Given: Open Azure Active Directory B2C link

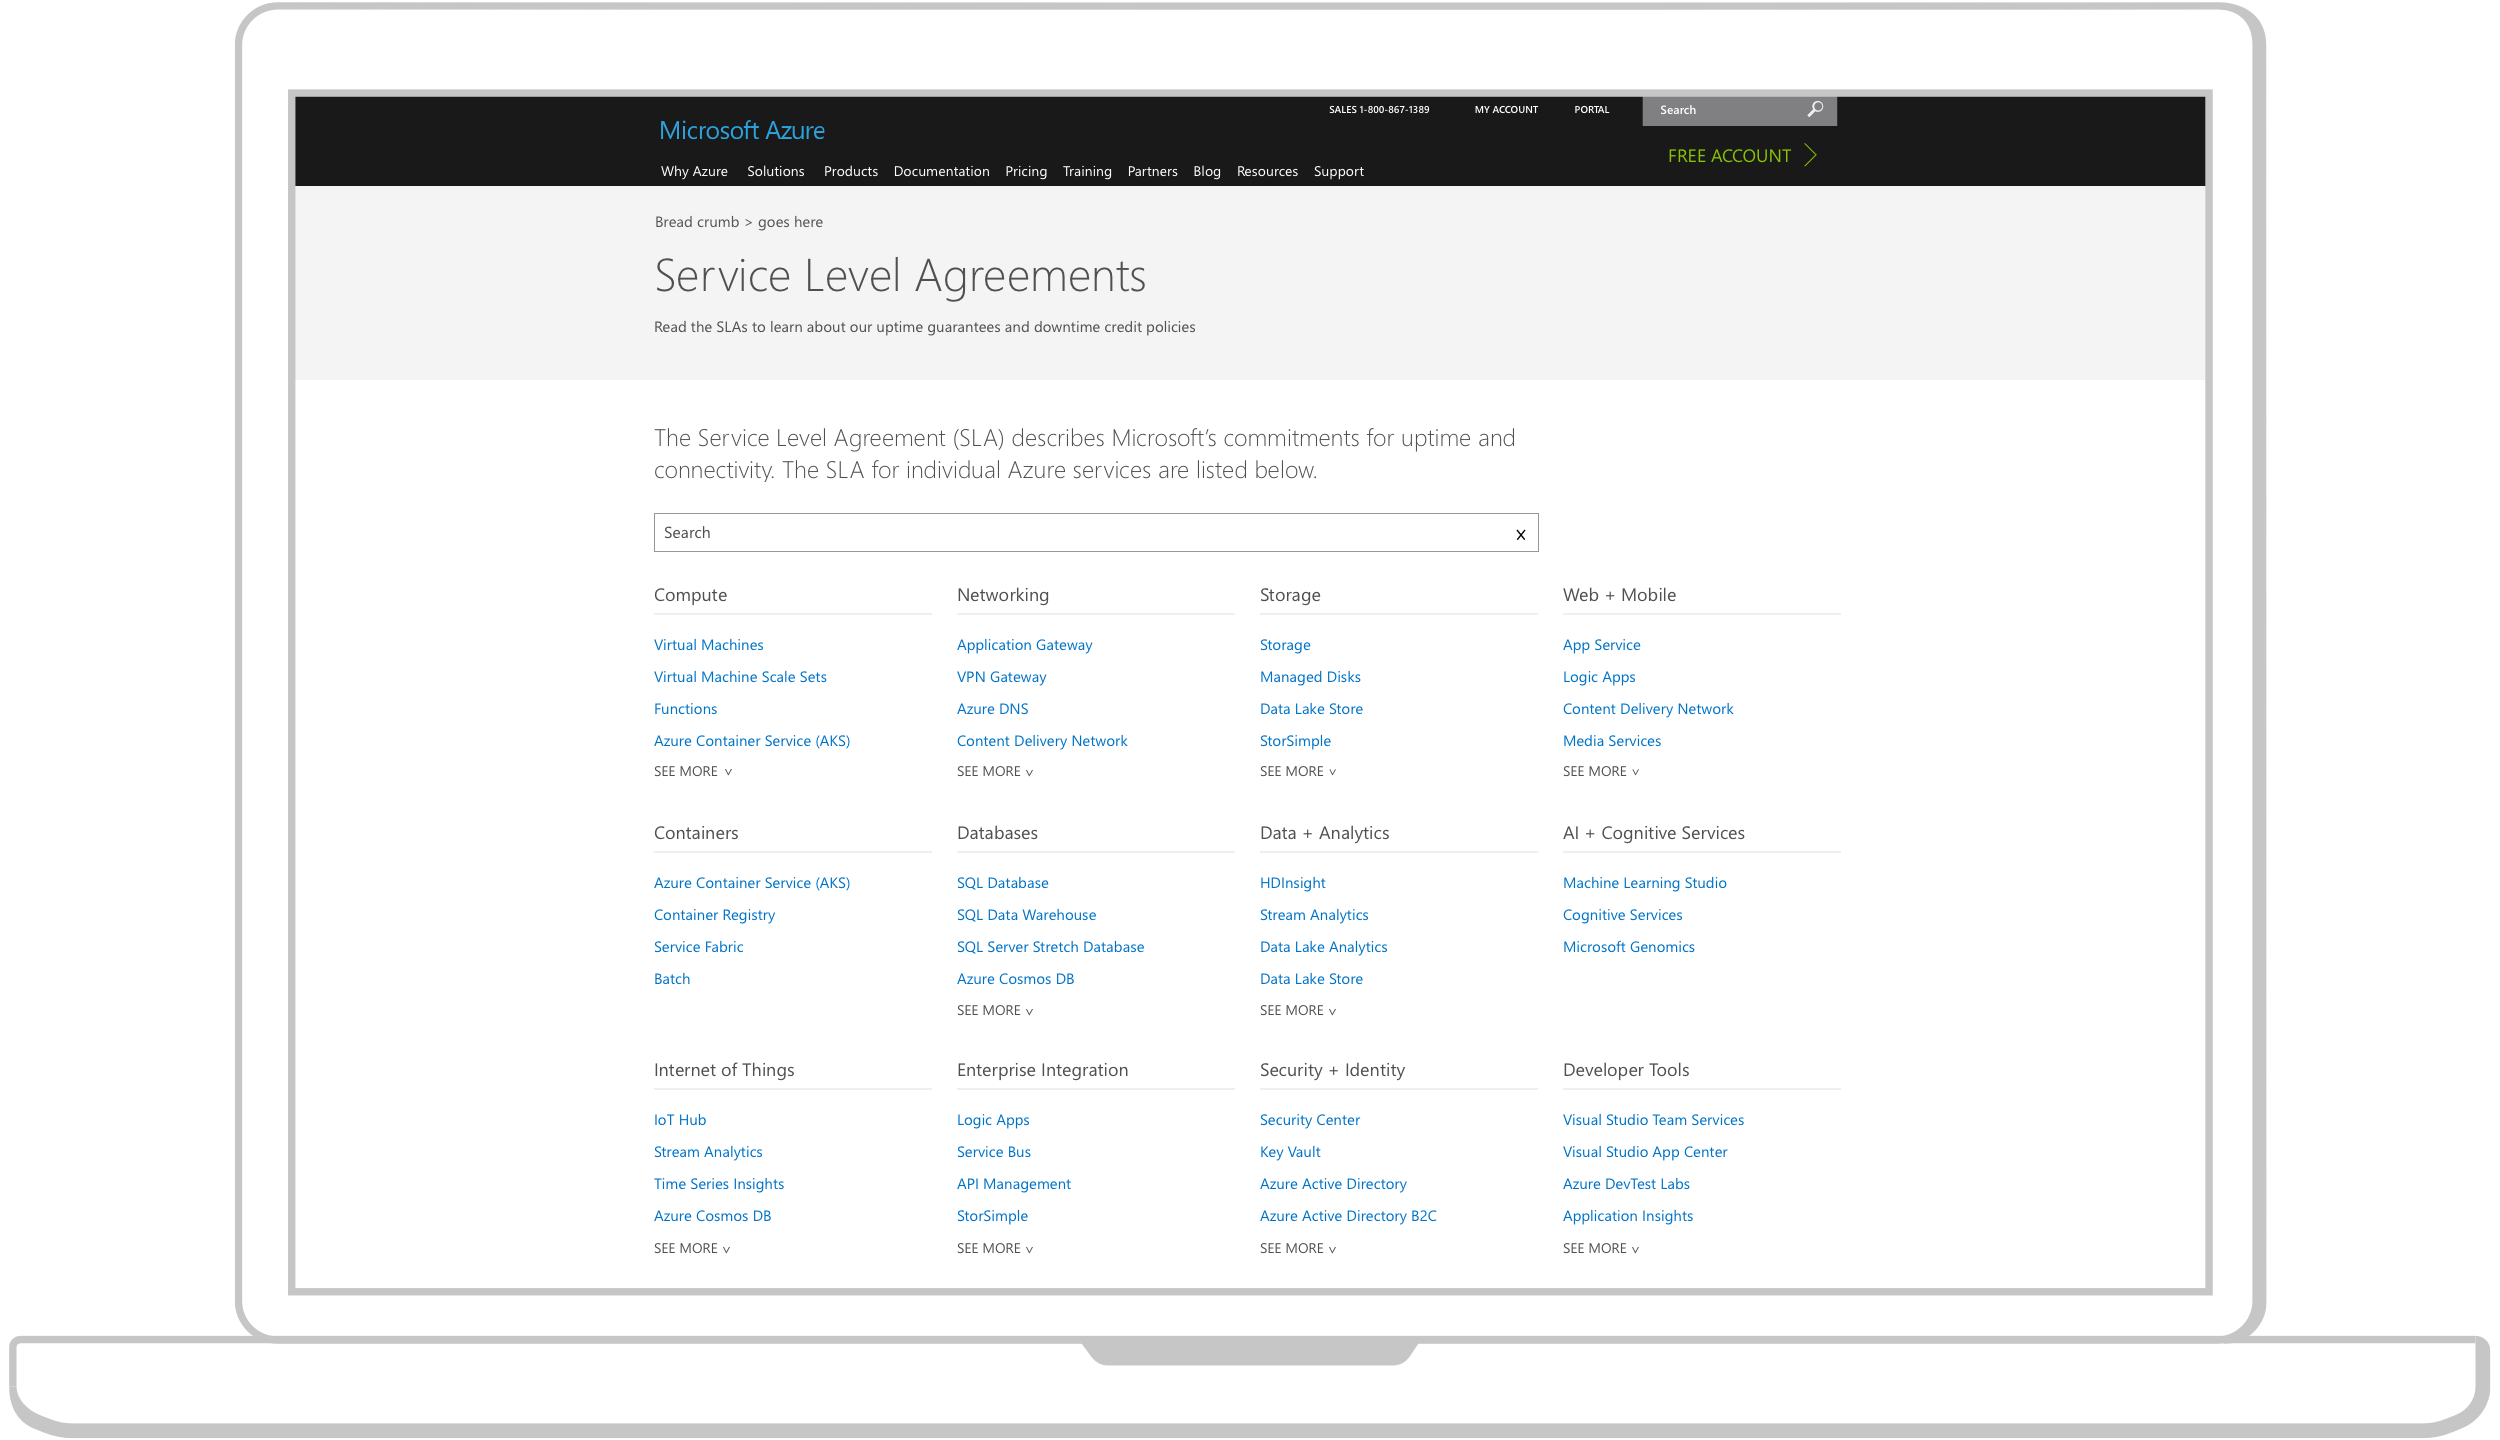Looking at the screenshot, I should click(x=1348, y=1216).
